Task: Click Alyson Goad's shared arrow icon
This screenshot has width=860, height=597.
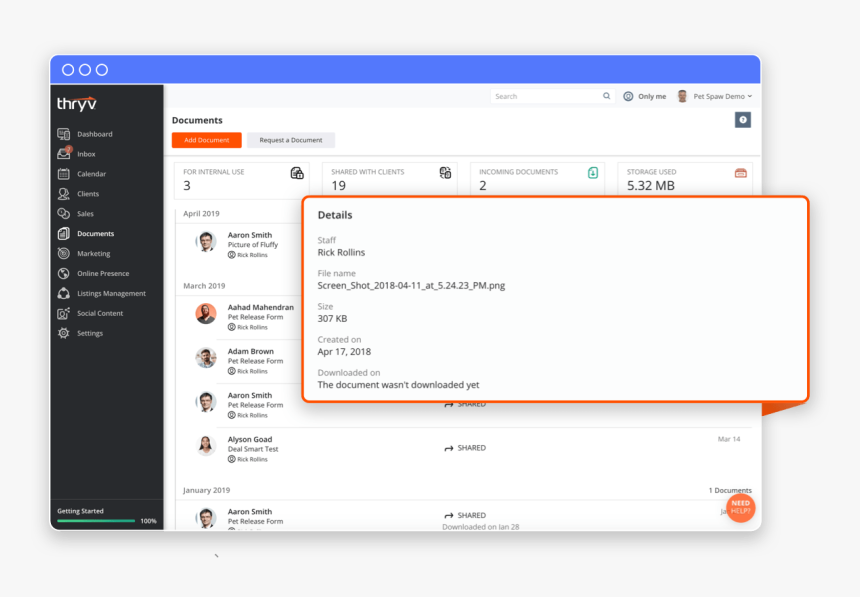Action: pos(449,448)
